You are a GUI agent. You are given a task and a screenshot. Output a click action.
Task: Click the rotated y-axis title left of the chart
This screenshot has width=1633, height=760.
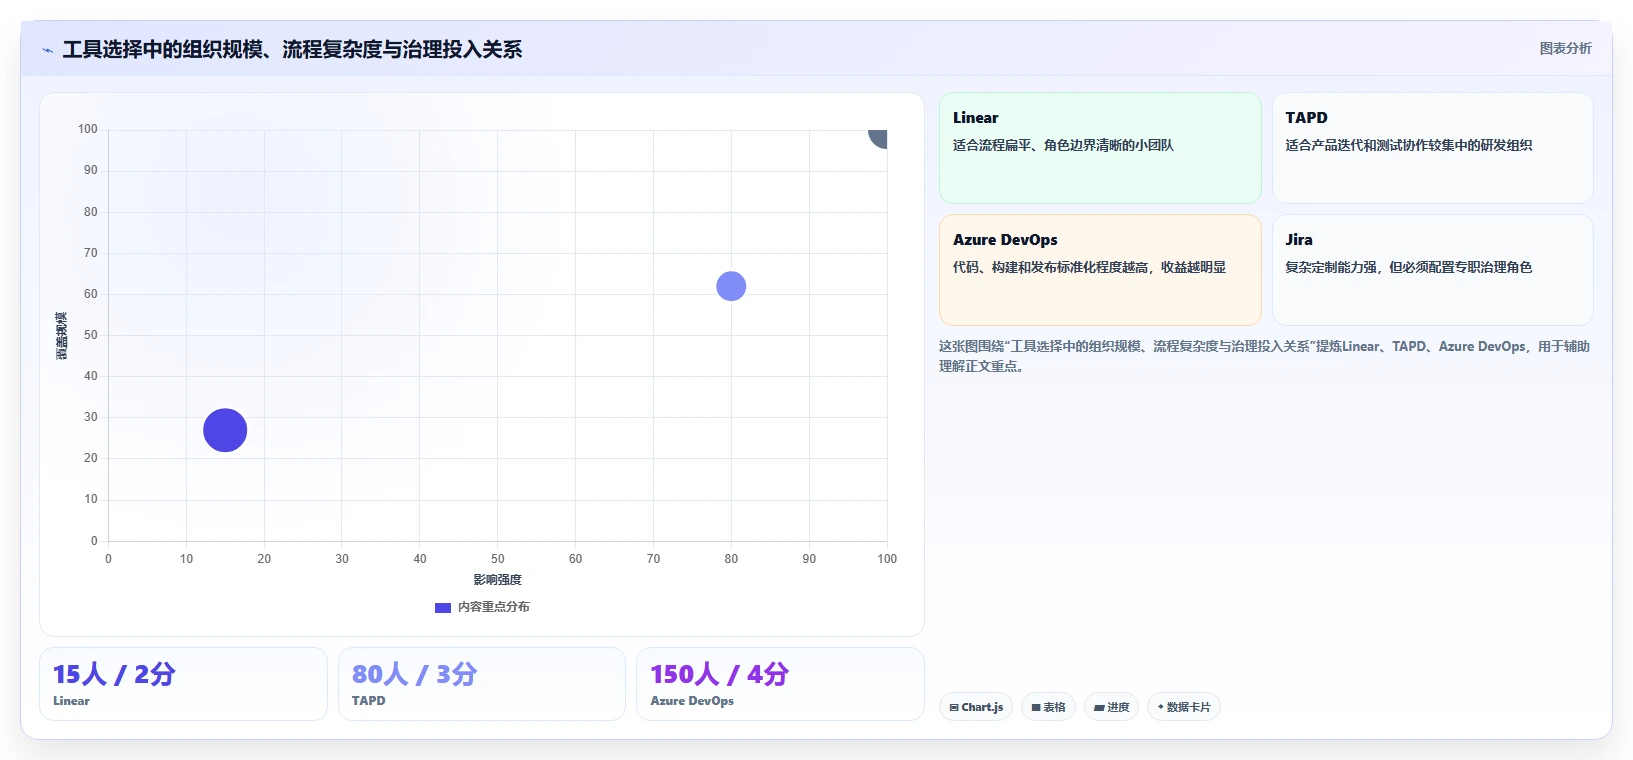[x=62, y=336]
